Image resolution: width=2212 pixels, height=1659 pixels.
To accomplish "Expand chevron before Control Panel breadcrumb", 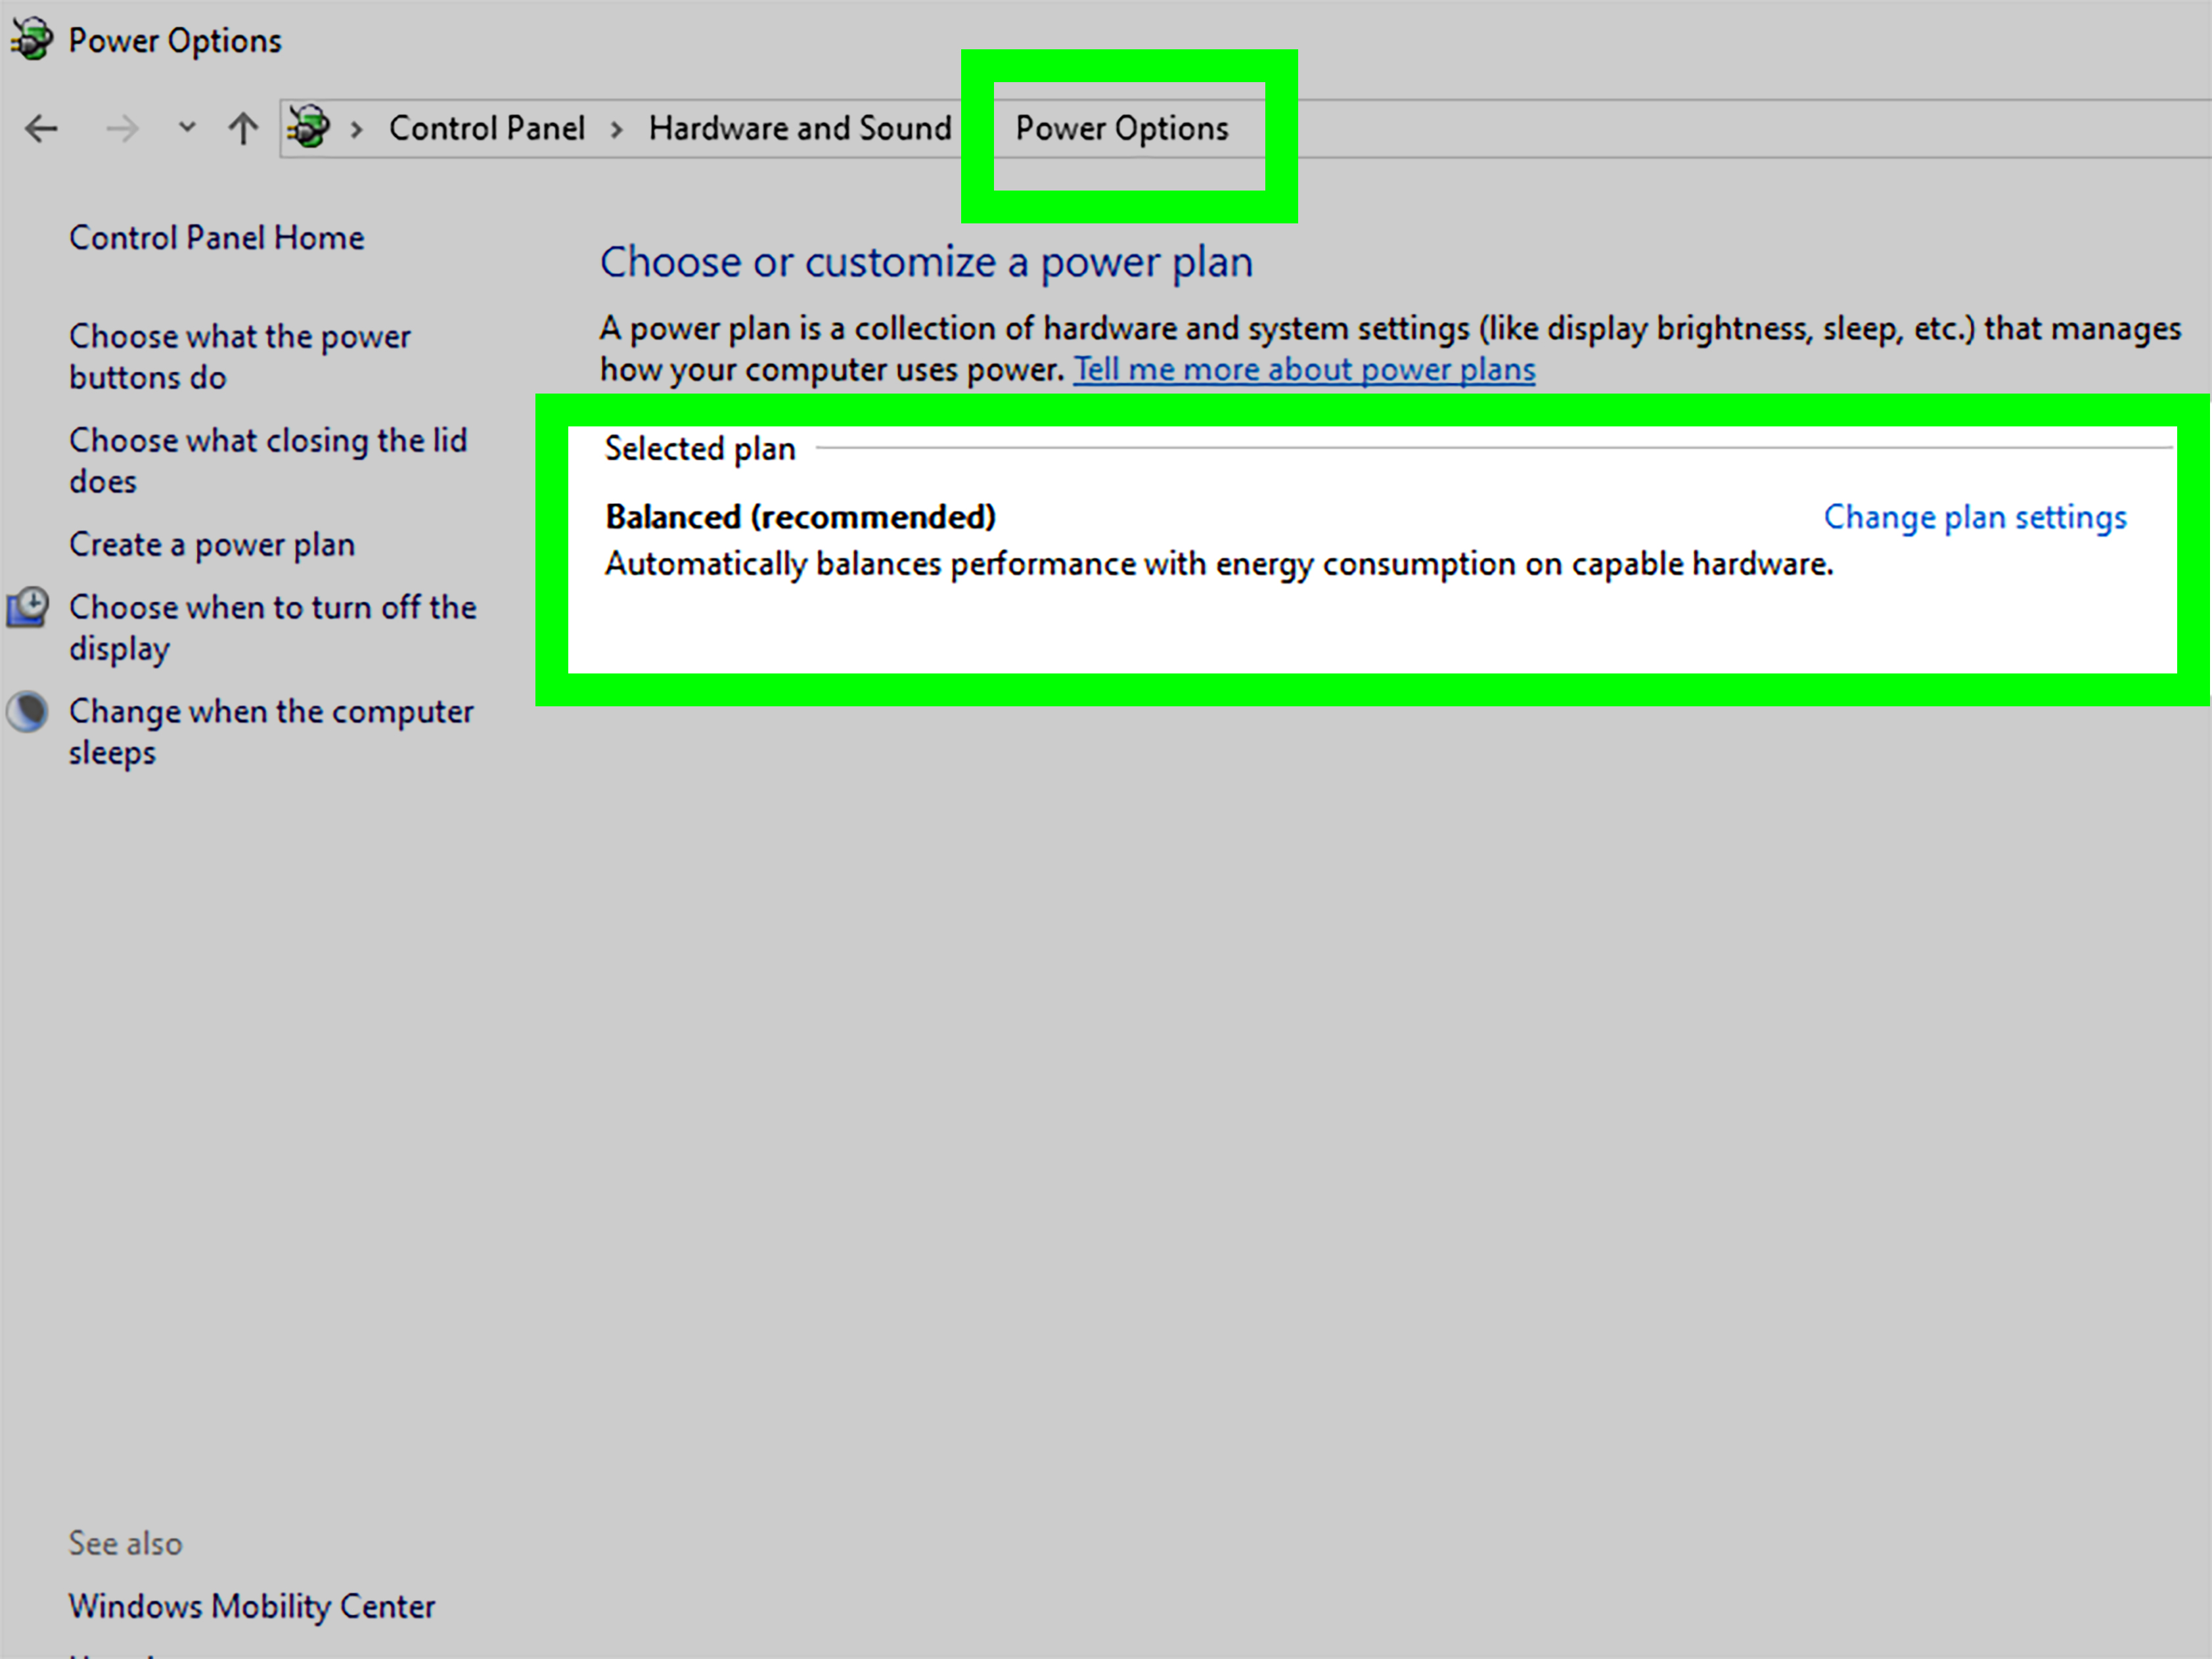I will (356, 129).
